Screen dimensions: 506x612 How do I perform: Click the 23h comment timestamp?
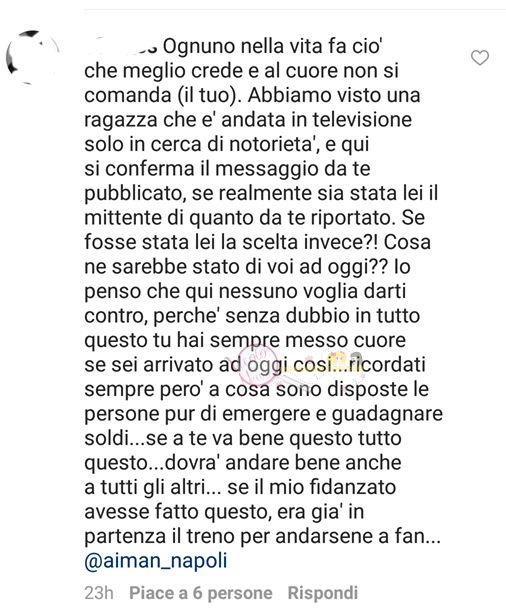(99, 593)
